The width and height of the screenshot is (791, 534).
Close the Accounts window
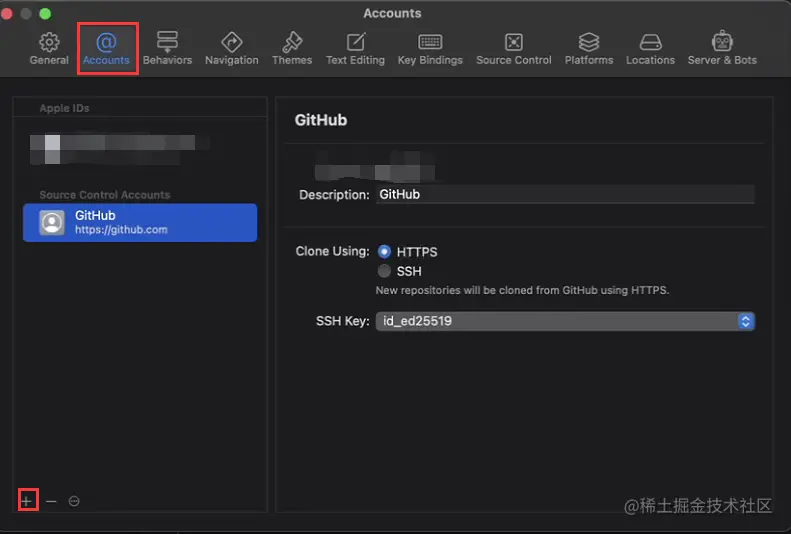pos(7,14)
